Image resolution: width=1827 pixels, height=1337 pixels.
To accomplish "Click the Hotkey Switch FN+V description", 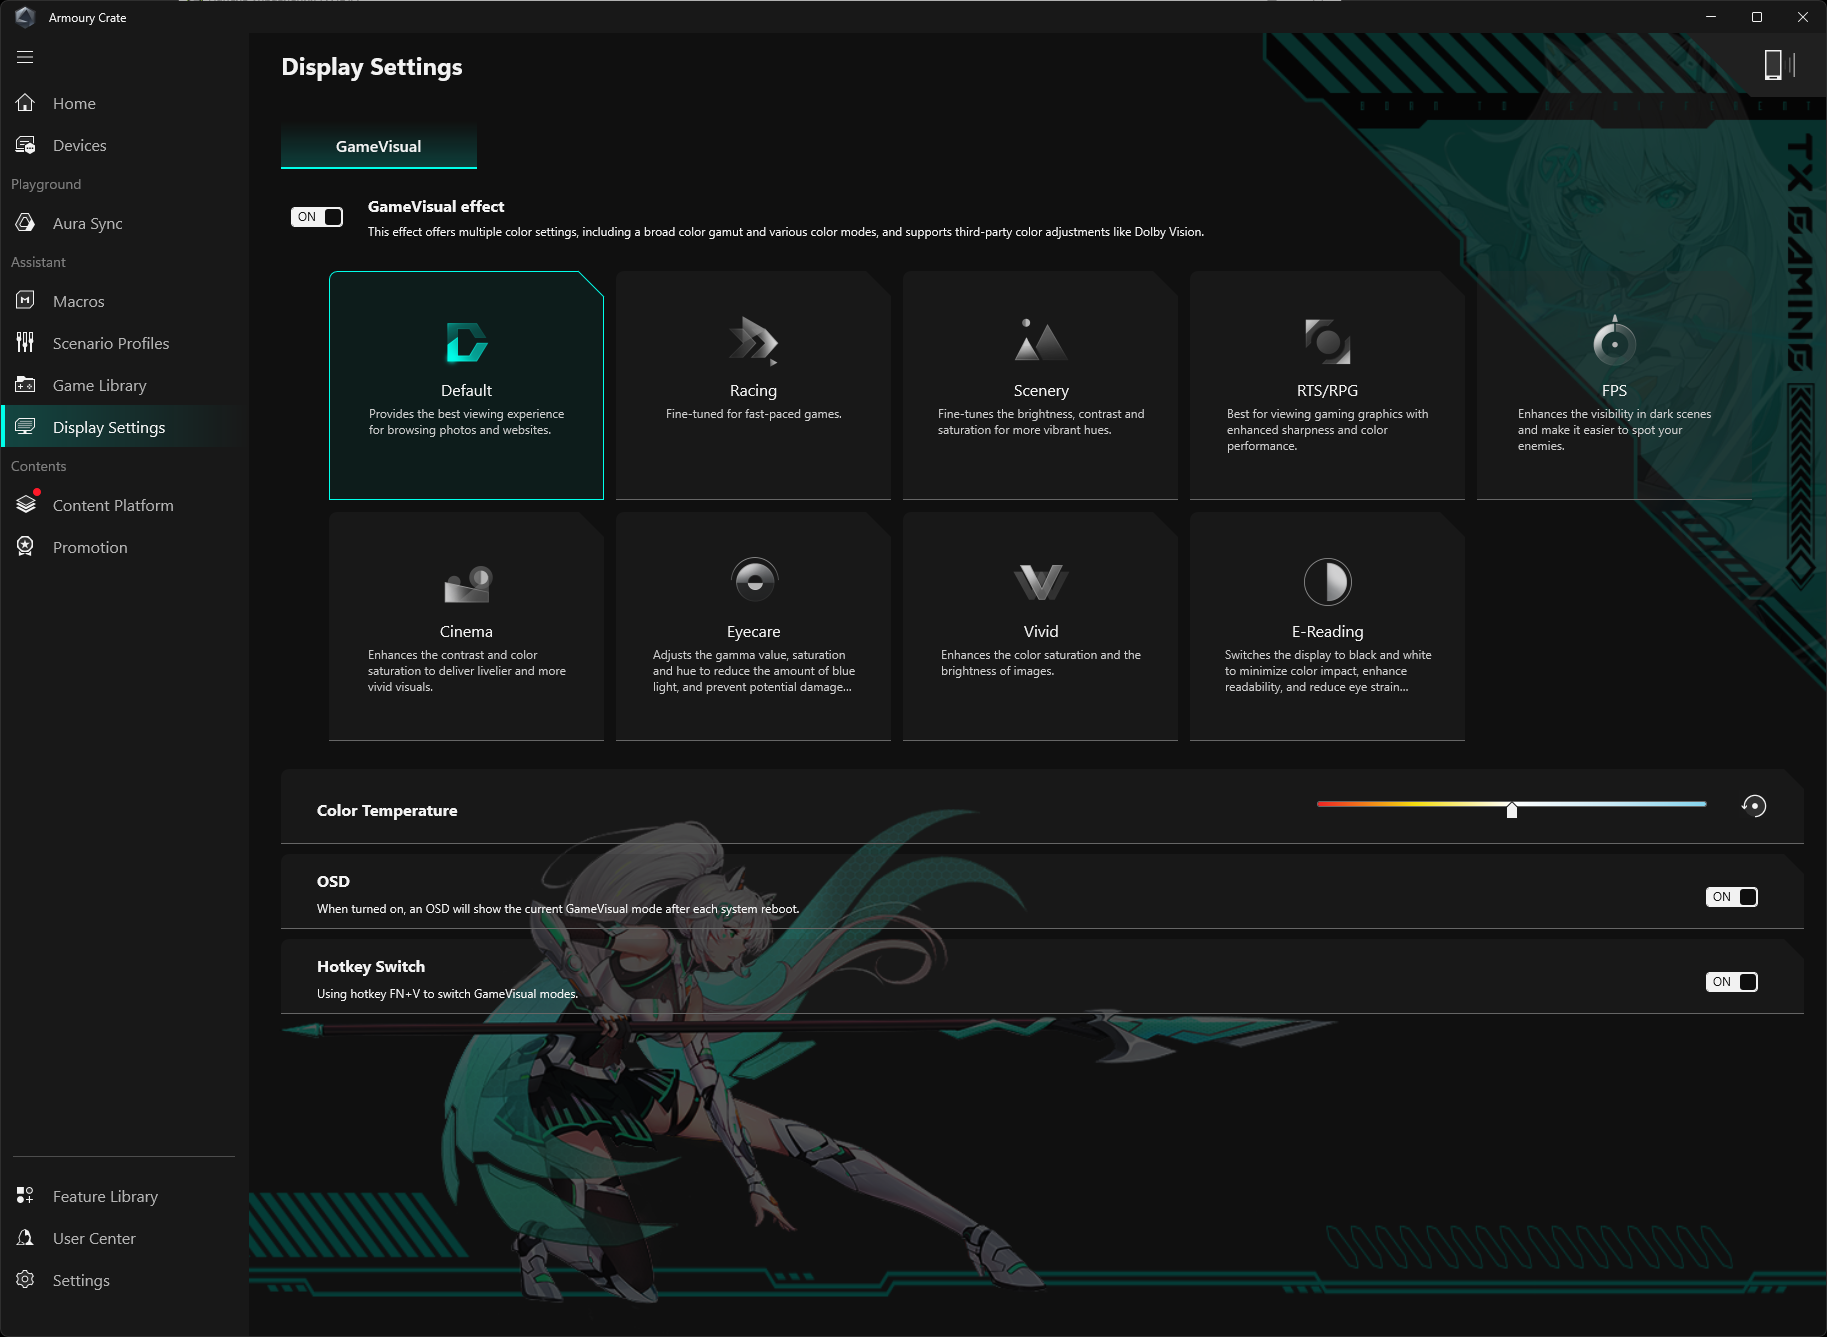I will click(447, 994).
